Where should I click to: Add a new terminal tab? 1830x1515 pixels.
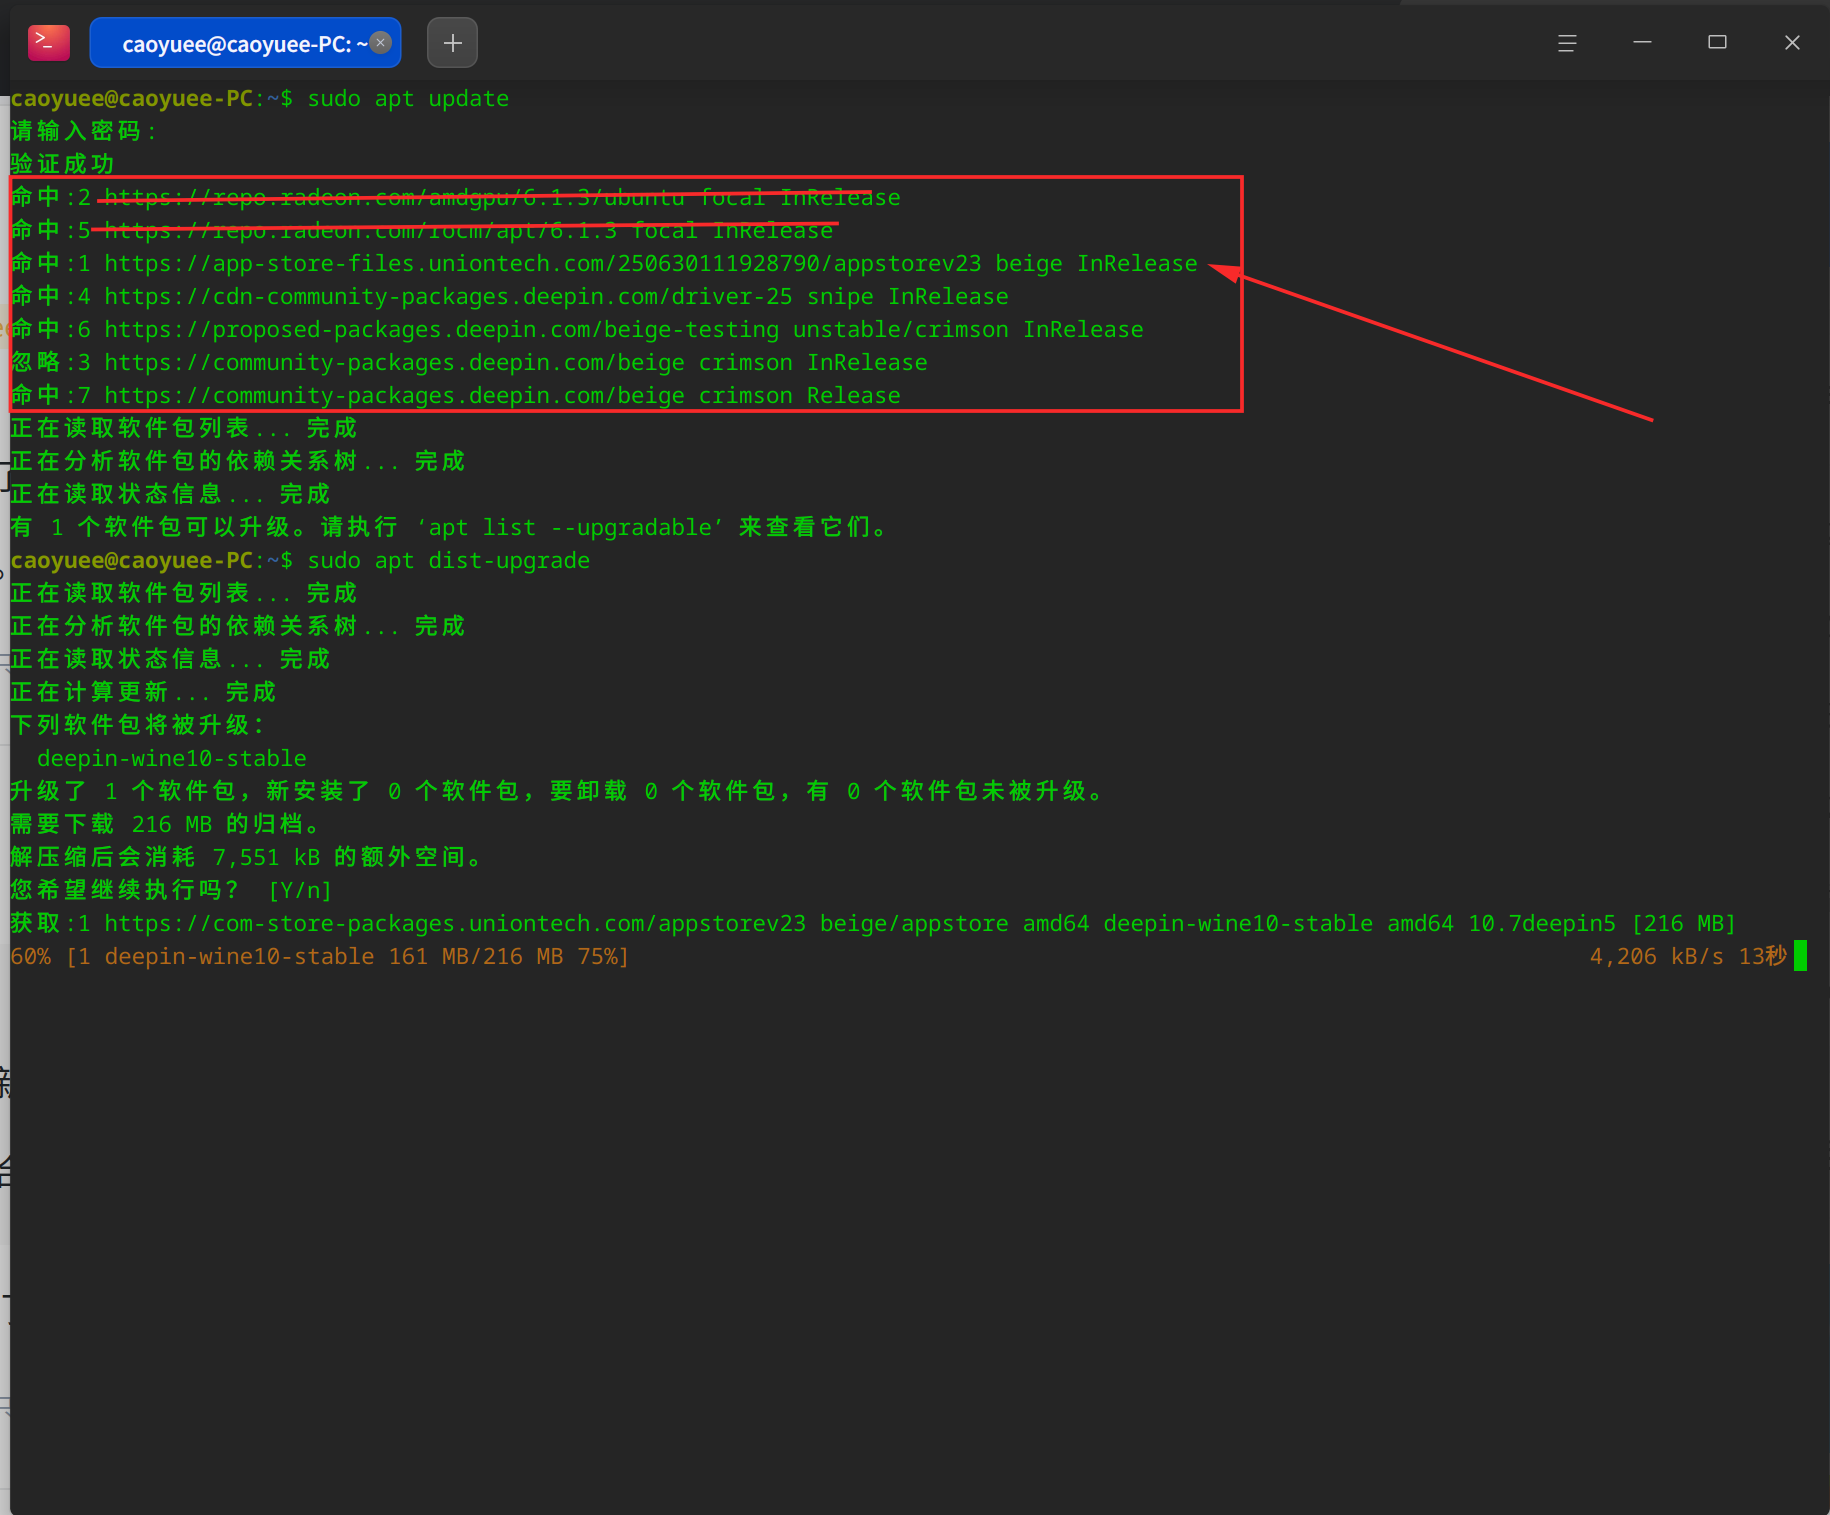pyautogui.click(x=452, y=43)
